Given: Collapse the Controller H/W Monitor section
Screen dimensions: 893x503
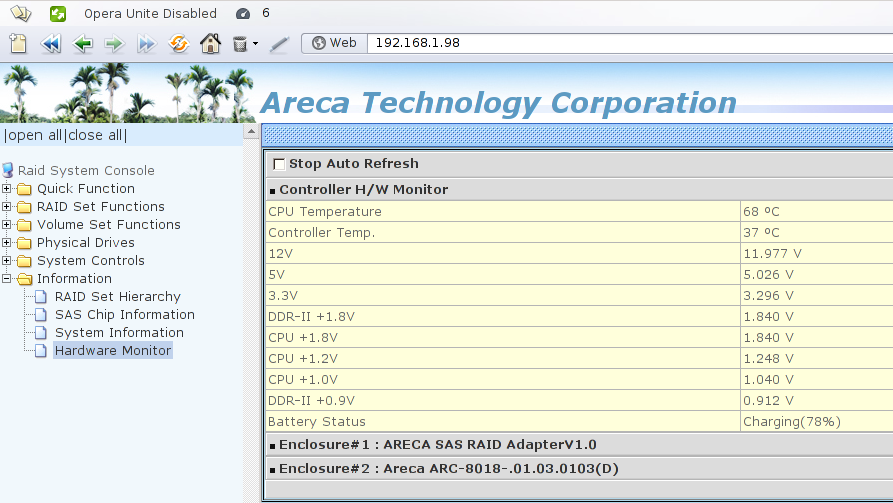Looking at the screenshot, I should 272,191.
